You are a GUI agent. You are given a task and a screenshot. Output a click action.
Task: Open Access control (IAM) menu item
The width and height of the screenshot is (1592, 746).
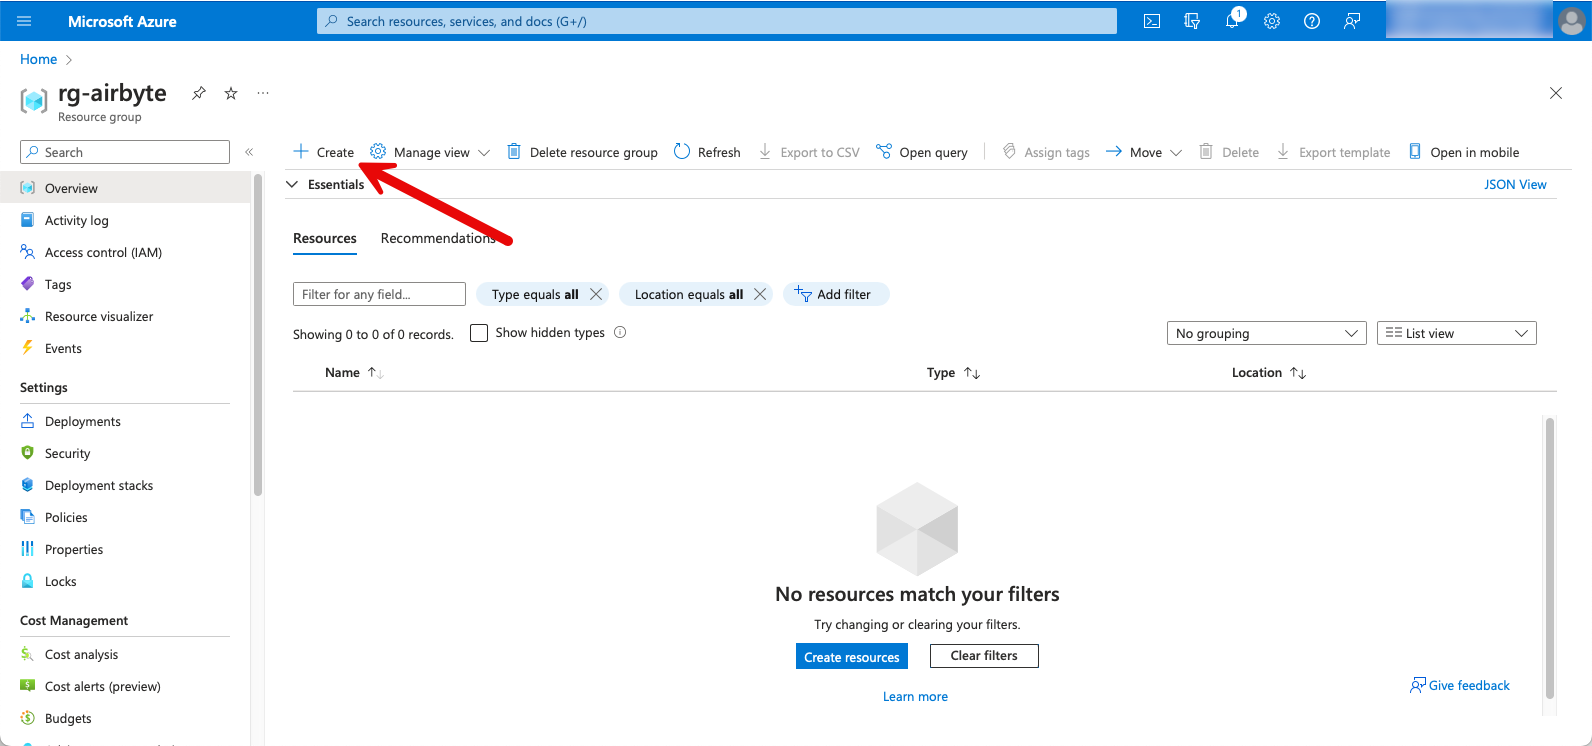pos(103,252)
